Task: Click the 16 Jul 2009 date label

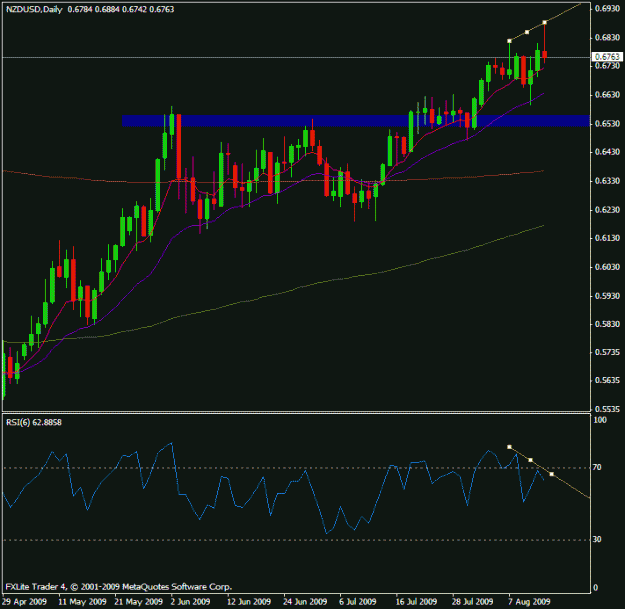Action: [x=416, y=602]
